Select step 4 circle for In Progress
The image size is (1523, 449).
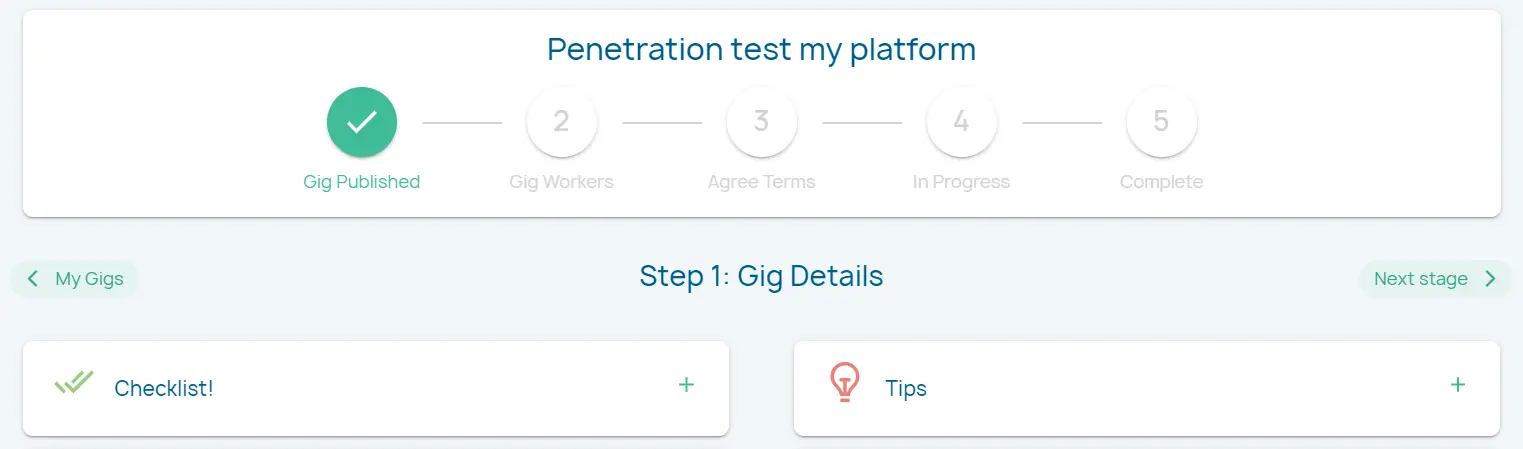pos(961,122)
